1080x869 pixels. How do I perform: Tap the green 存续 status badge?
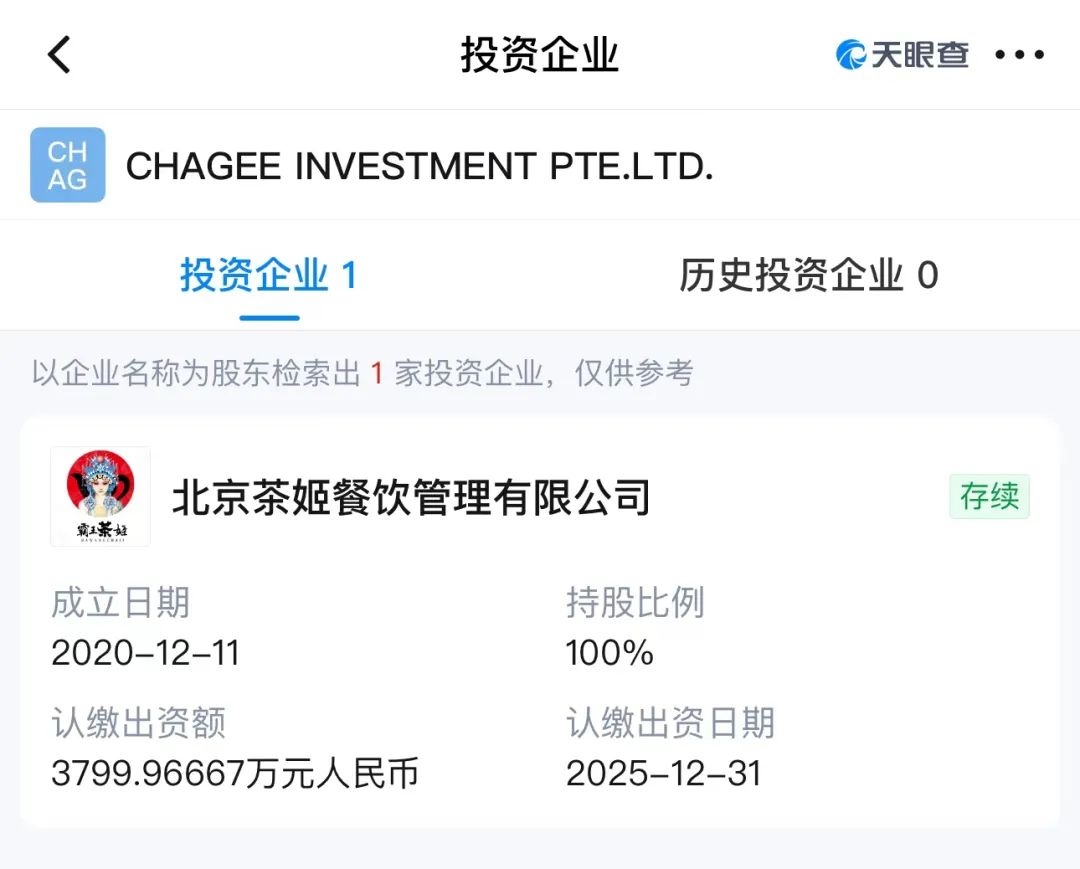pyautogui.click(x=989, y=497)
